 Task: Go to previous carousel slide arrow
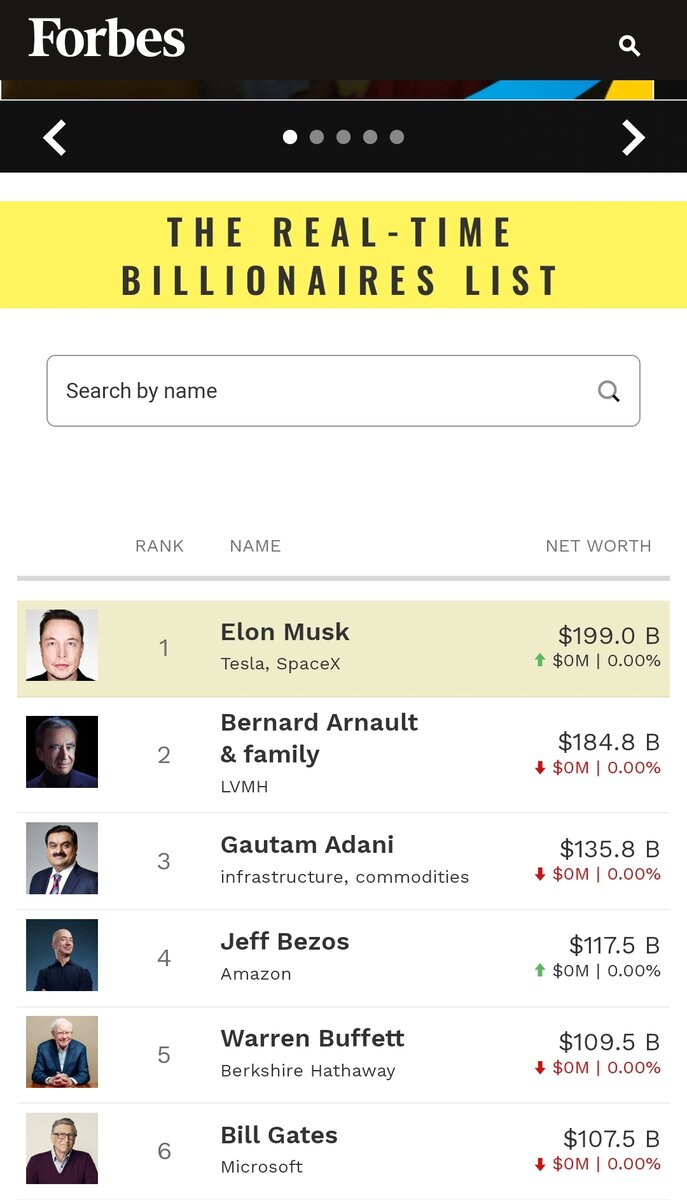pyautogui.click(x=55, y=137)
